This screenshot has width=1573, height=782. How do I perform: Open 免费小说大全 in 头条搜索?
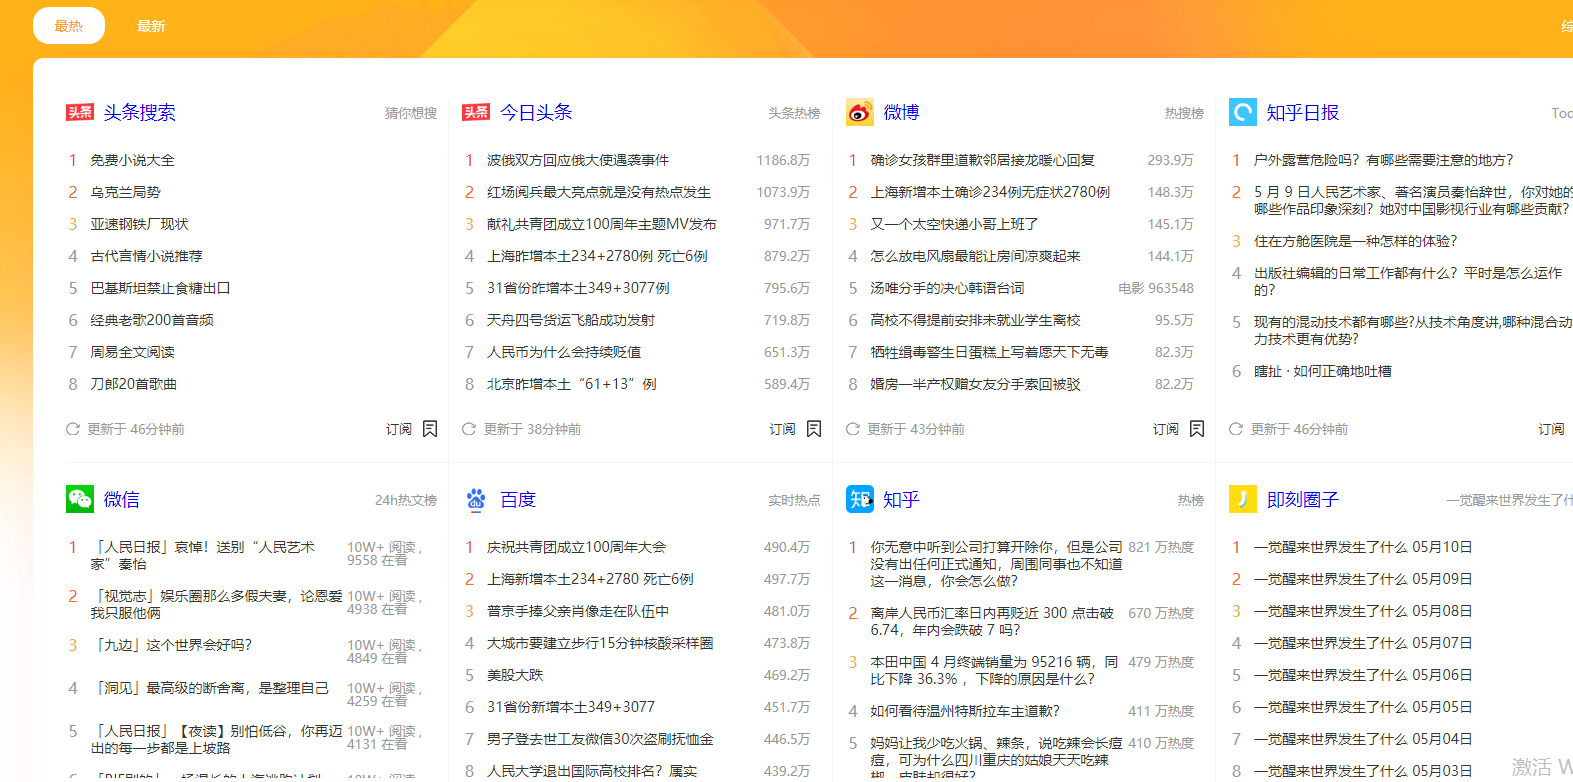coord(132,160)
